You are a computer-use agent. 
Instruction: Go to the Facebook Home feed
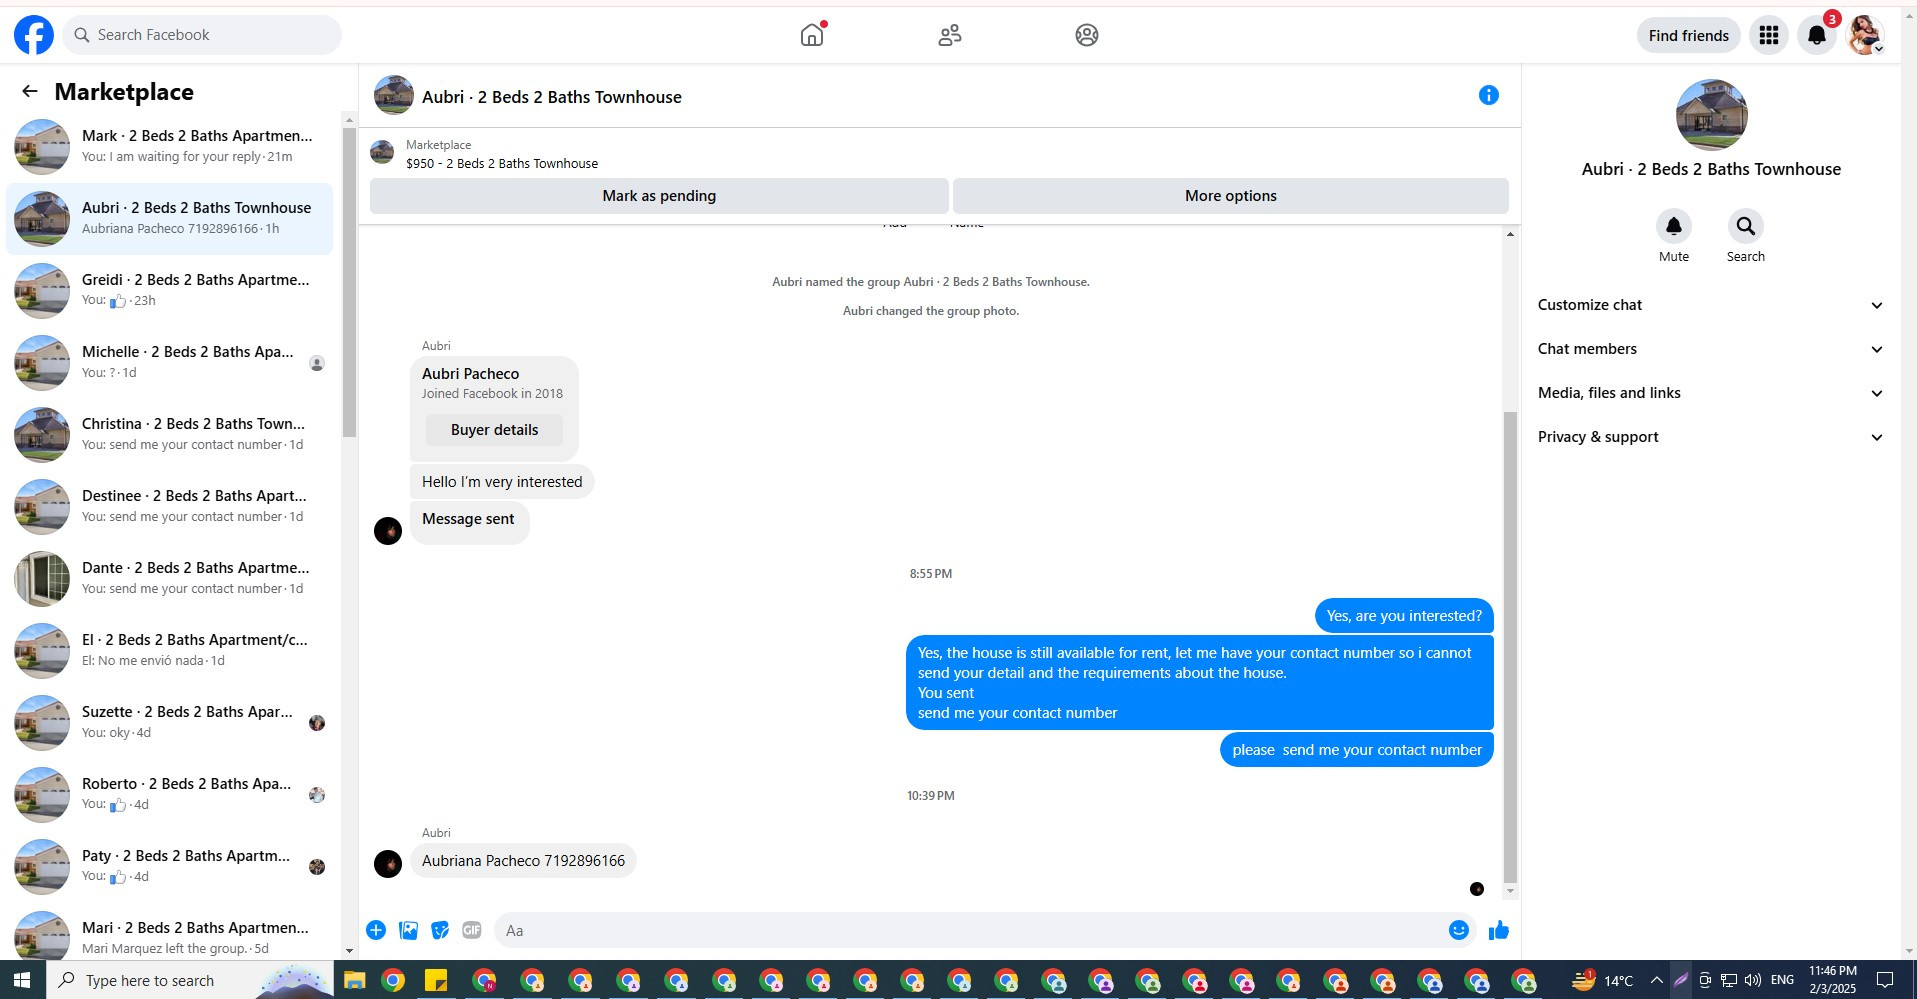tap(812, 35)
